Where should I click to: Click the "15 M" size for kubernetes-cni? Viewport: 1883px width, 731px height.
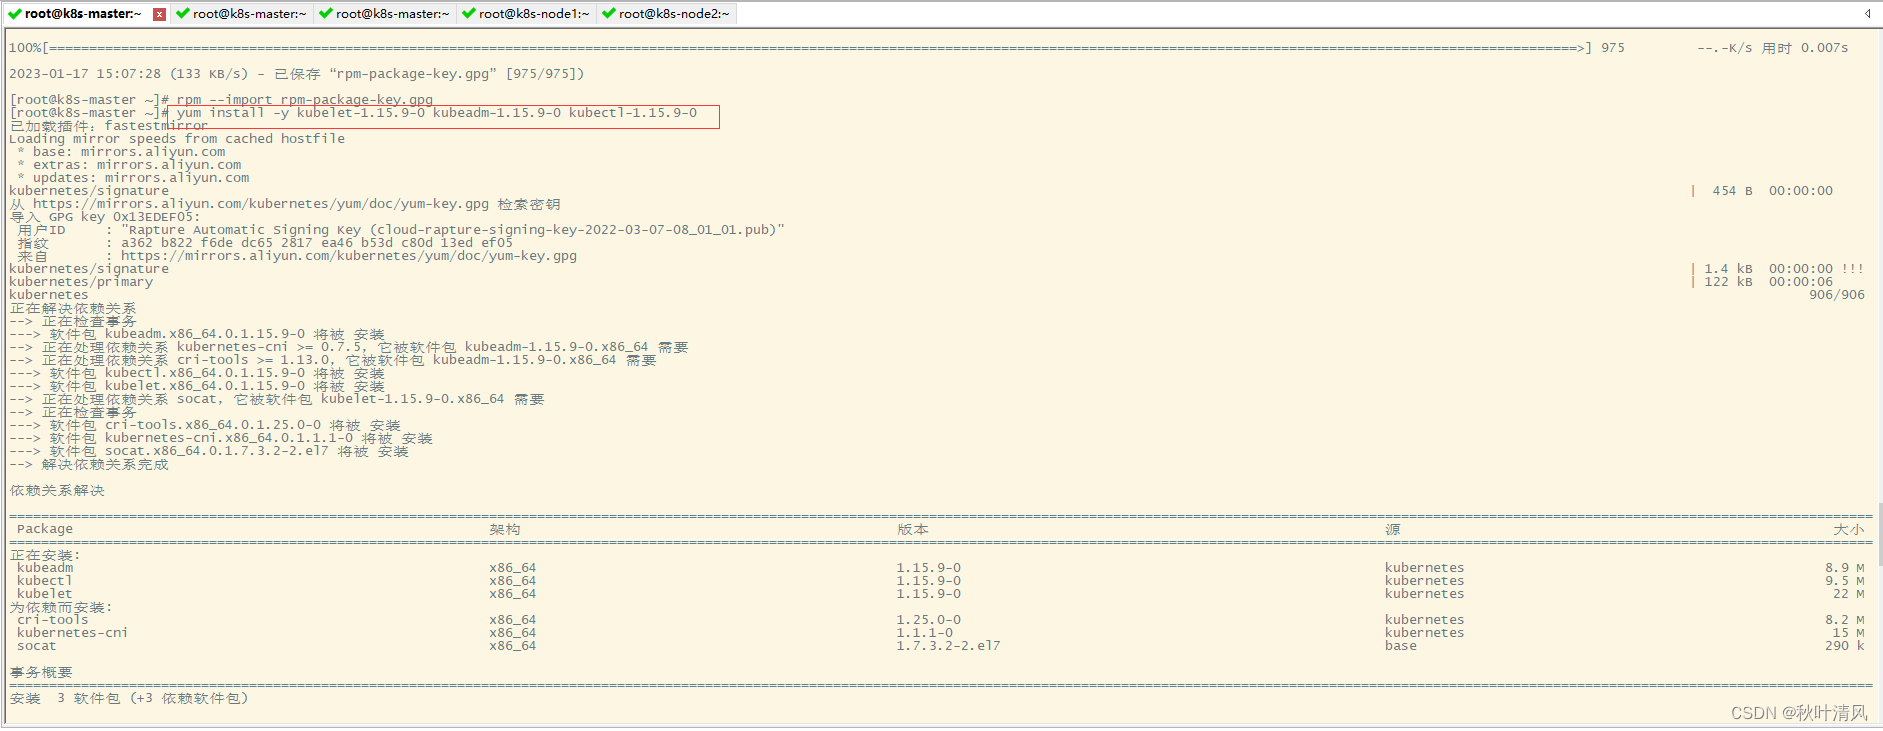[1849, 633]
